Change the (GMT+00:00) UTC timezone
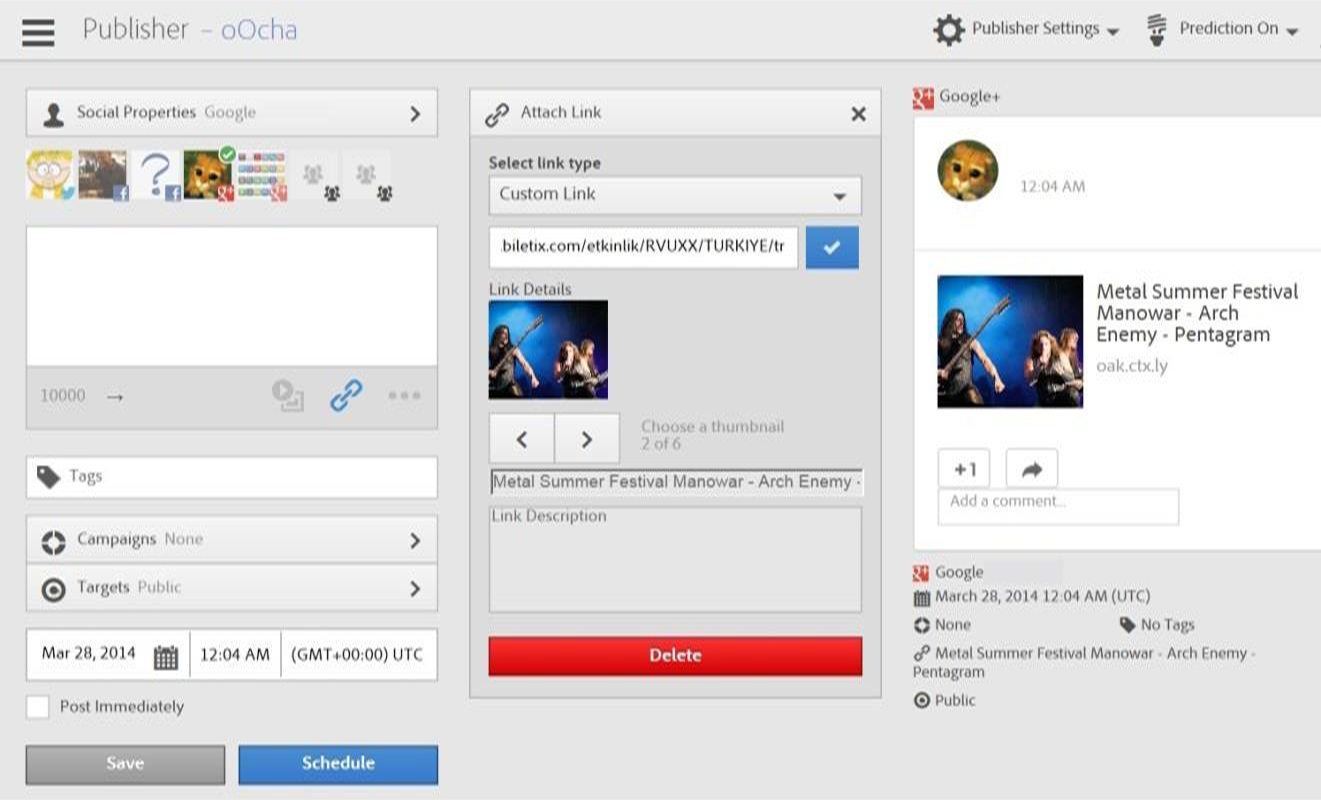The width and height of the screenshot is (1321, 800). 358,655
